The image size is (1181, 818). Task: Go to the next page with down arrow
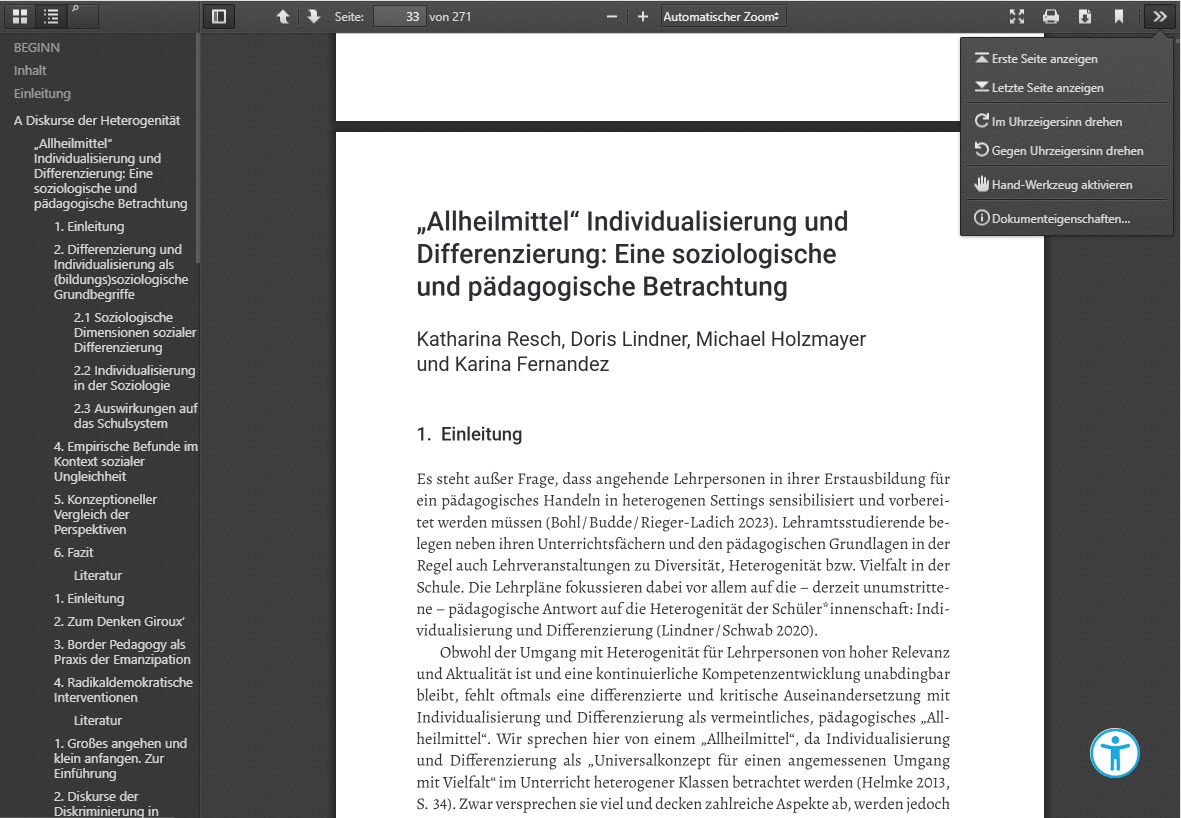pyautogui.click(x=312, y=16)
